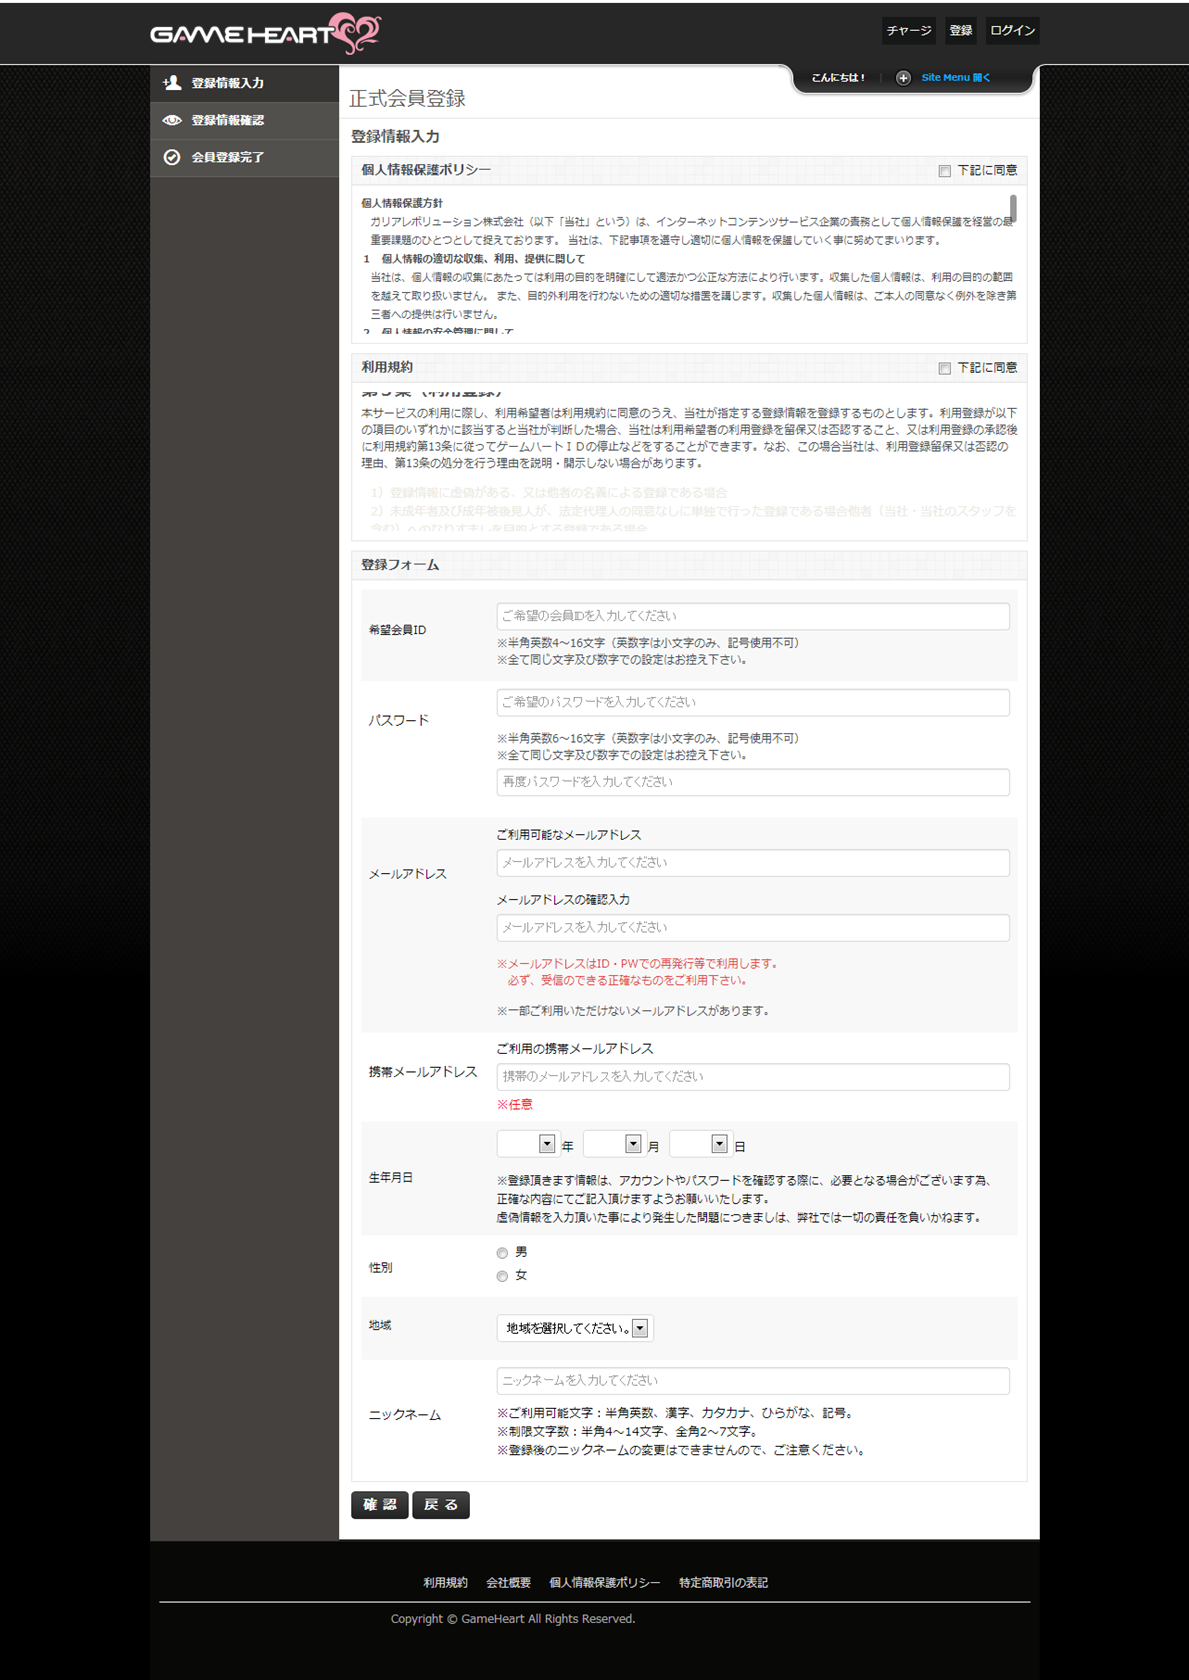Expand the birth month dropdown
Image resolution: width=1189 pixels, height=1680 pixels.
tap(613, 1144)
